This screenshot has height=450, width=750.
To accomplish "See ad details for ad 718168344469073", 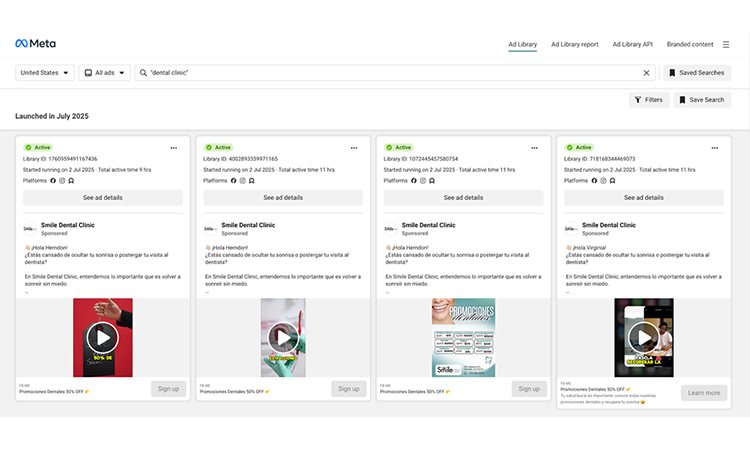I will point(644,198).
